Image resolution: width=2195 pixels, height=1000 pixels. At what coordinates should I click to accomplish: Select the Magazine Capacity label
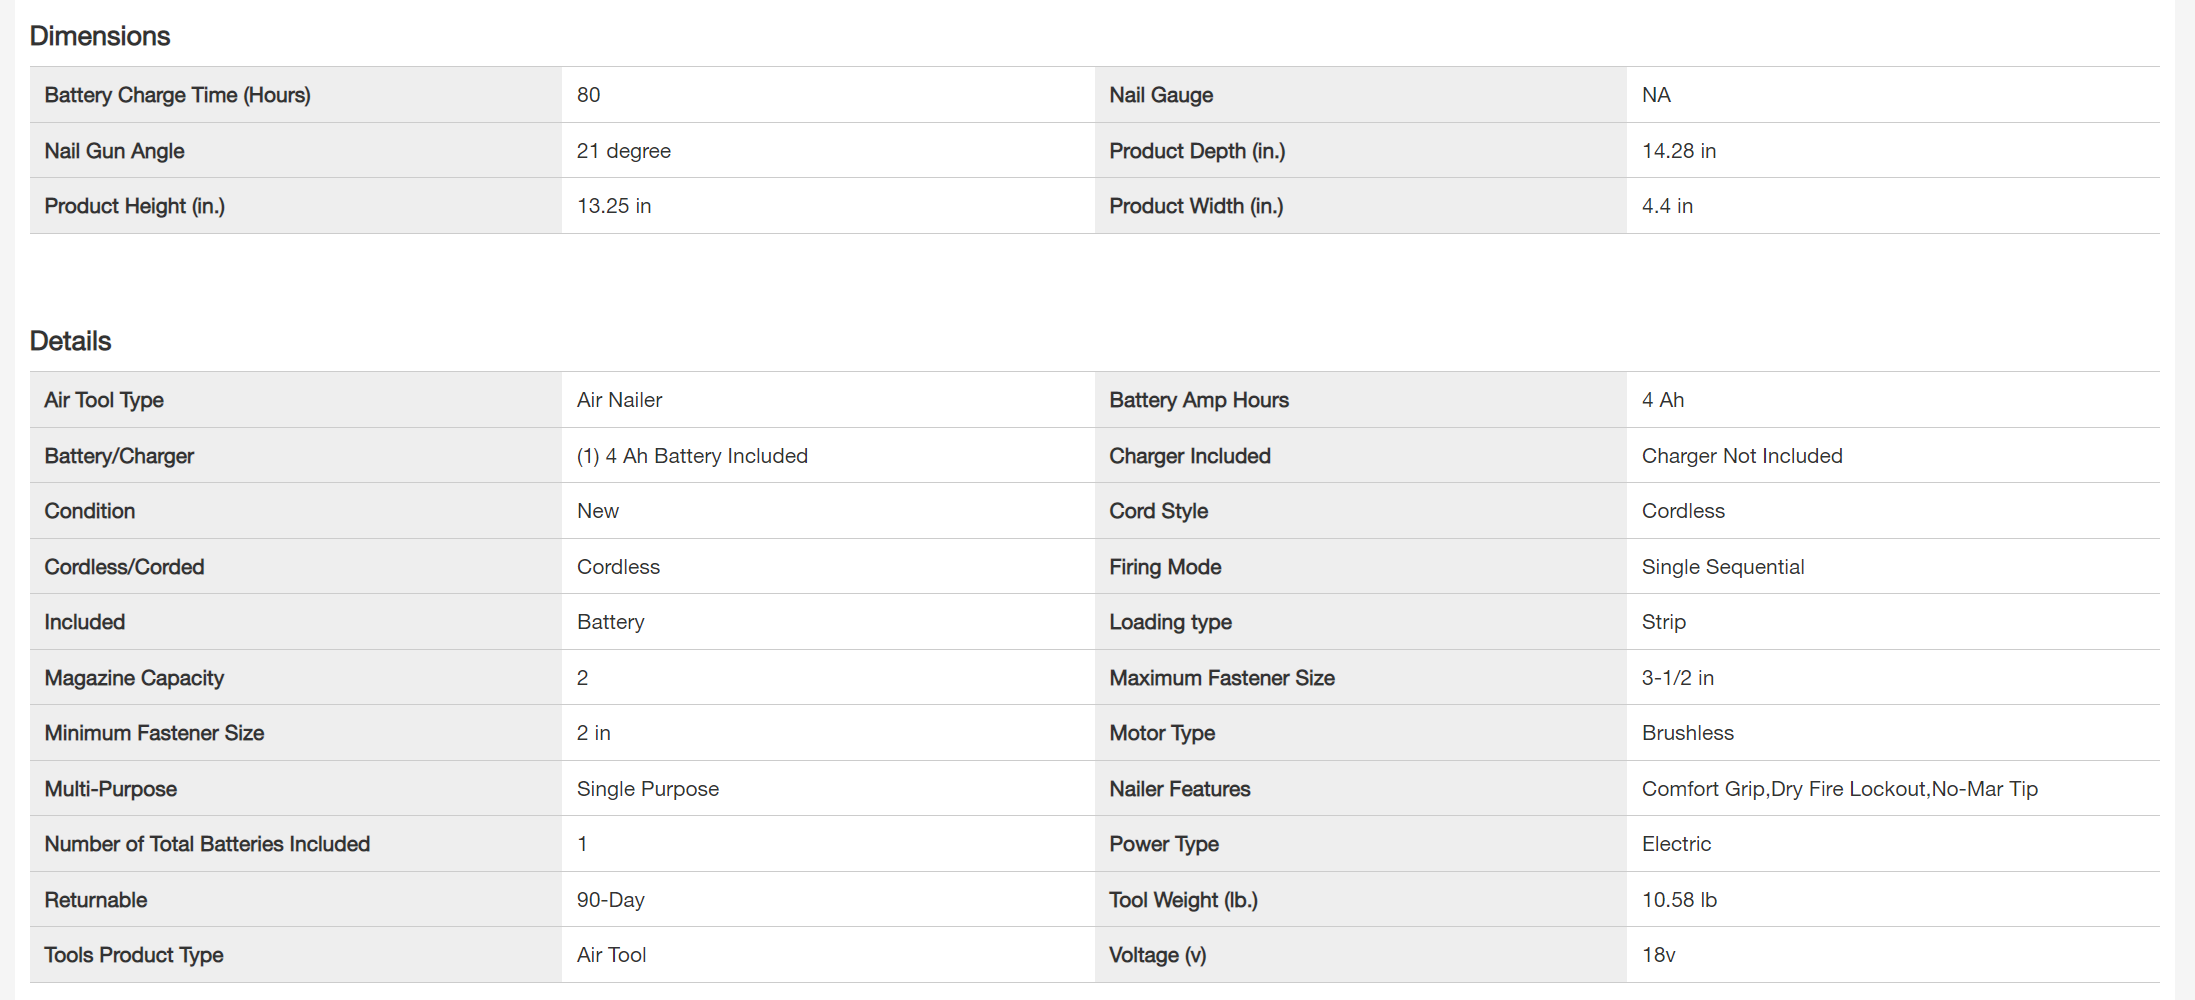(x=134, y=678)
